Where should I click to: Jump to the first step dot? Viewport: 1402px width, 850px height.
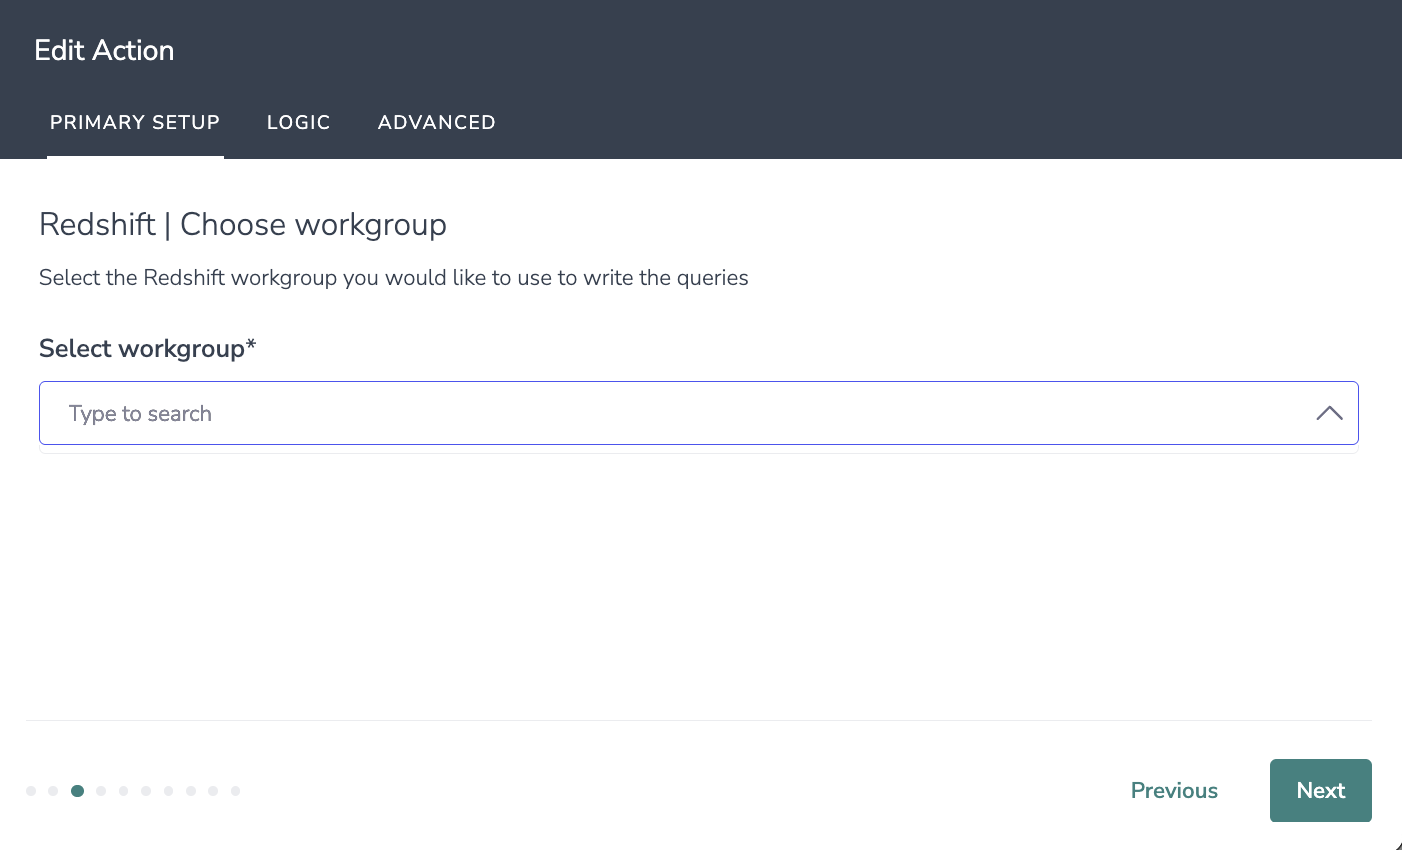[31, 791]
